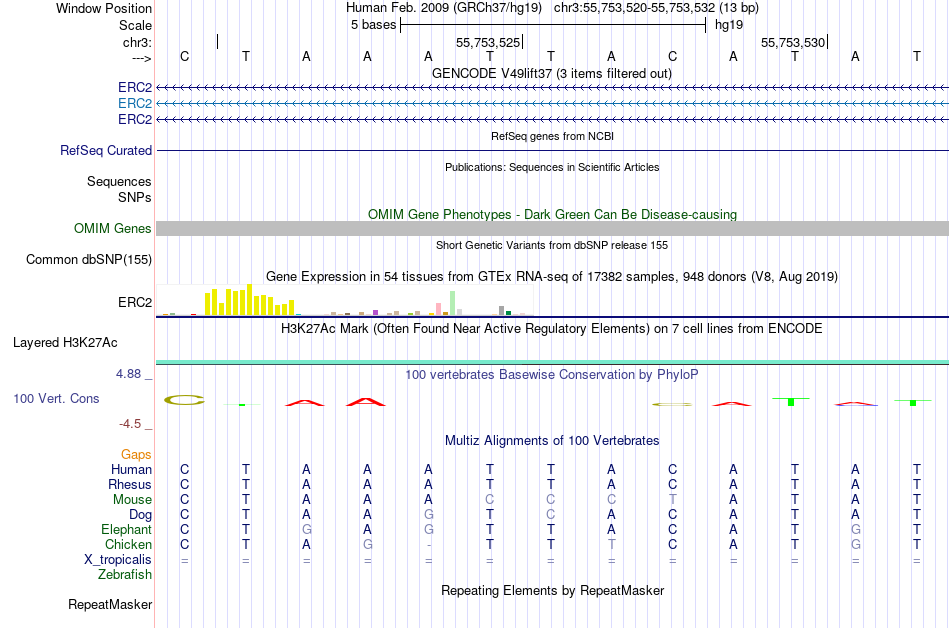The width and height of the screenshot is (950, 628).
Task: Open the RepeatMasker track label
Action: (x=110, y=604)
